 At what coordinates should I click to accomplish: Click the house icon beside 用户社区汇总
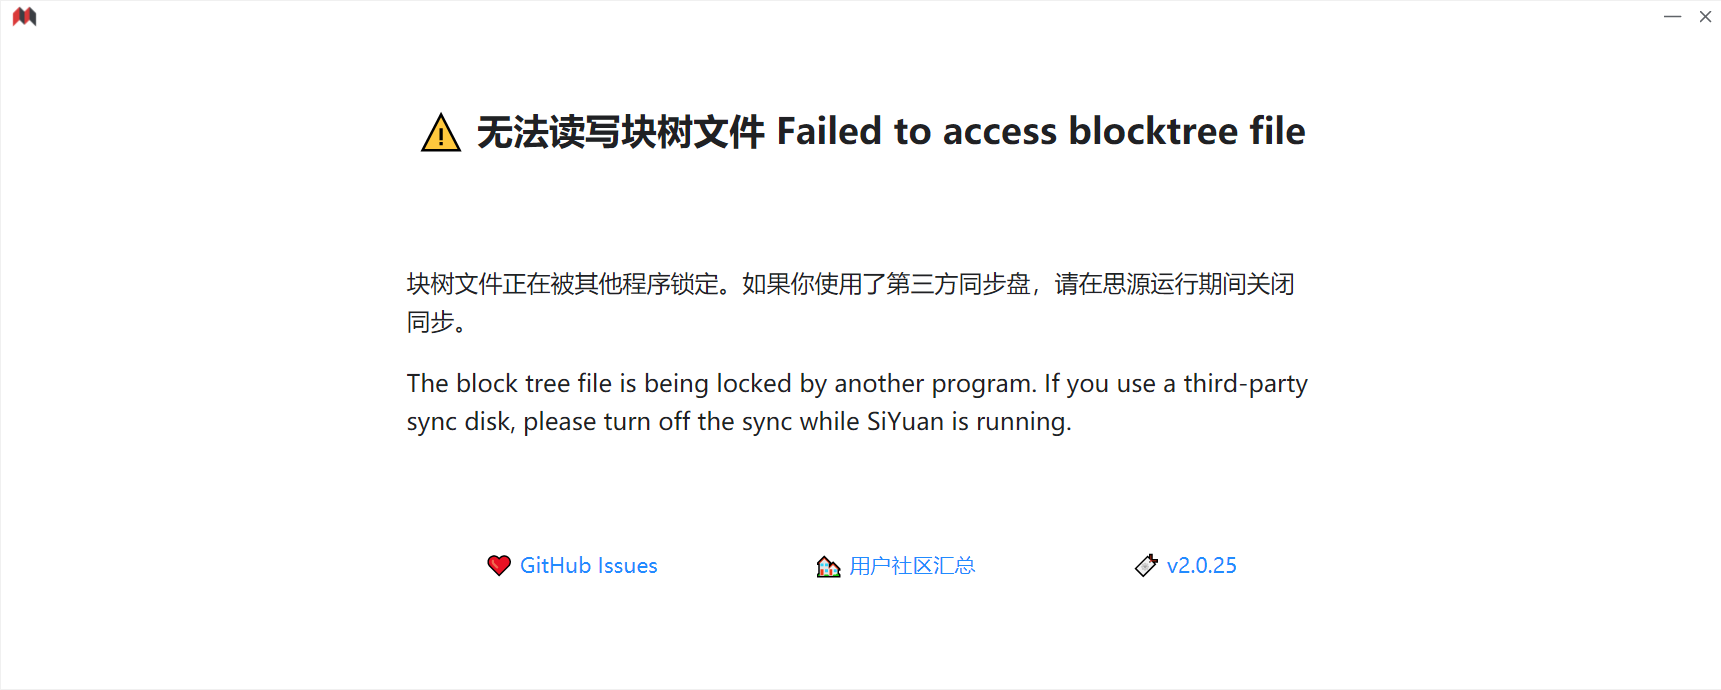[828, 567]
